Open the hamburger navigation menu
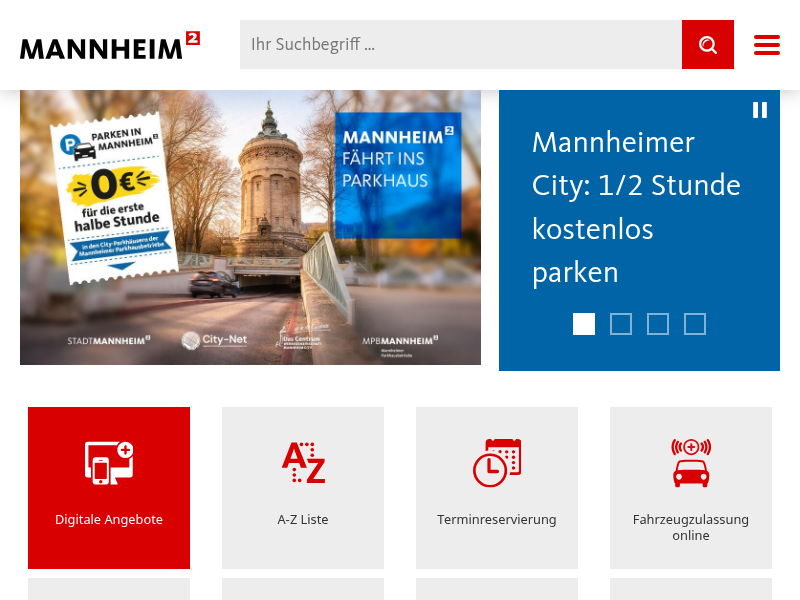 pos(767,45)
